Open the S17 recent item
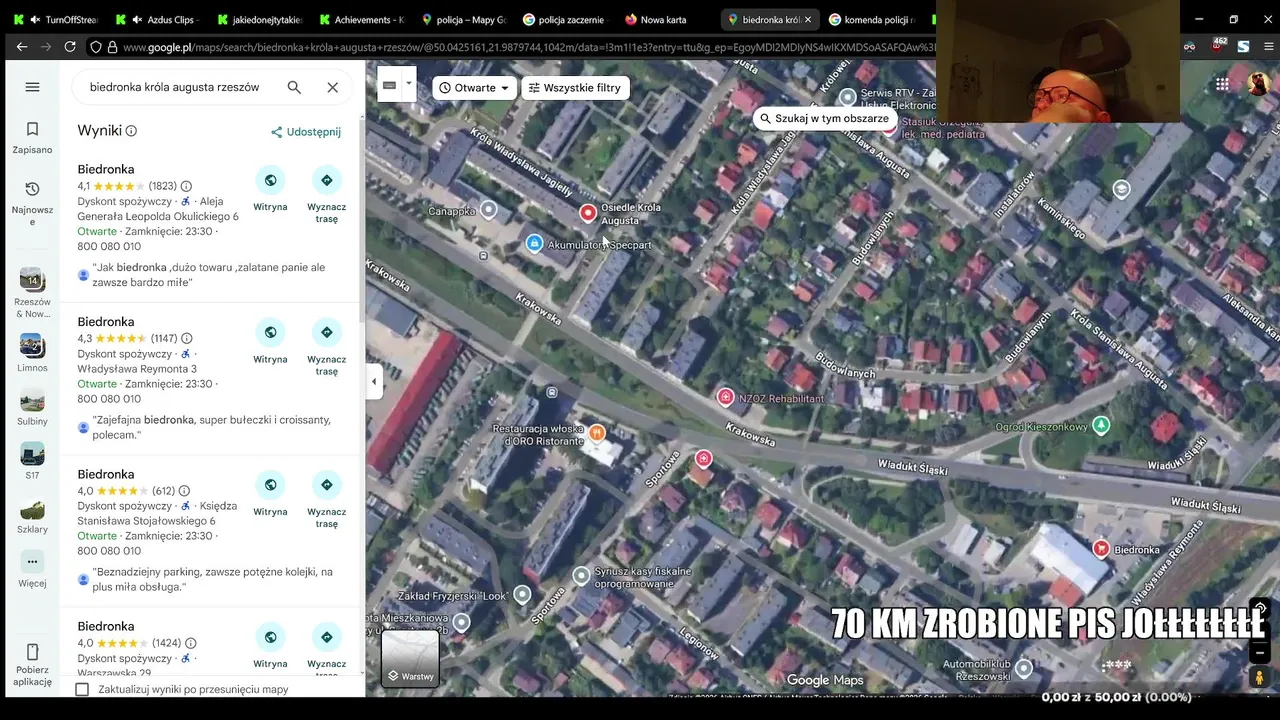The height and width of the screenshot is (720, 1280). coord(32,460)
